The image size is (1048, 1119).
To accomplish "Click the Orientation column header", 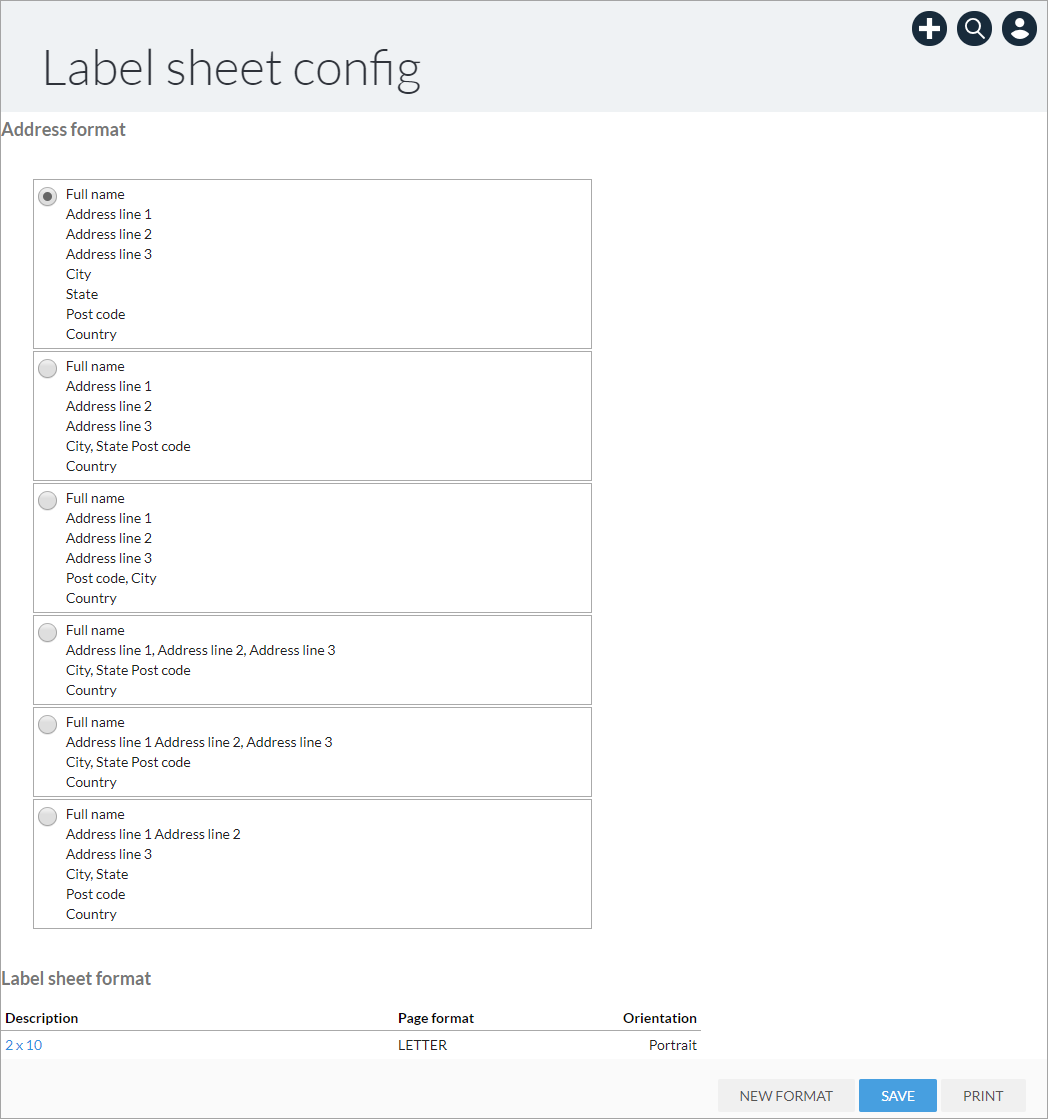I will tap(660, 1018).
